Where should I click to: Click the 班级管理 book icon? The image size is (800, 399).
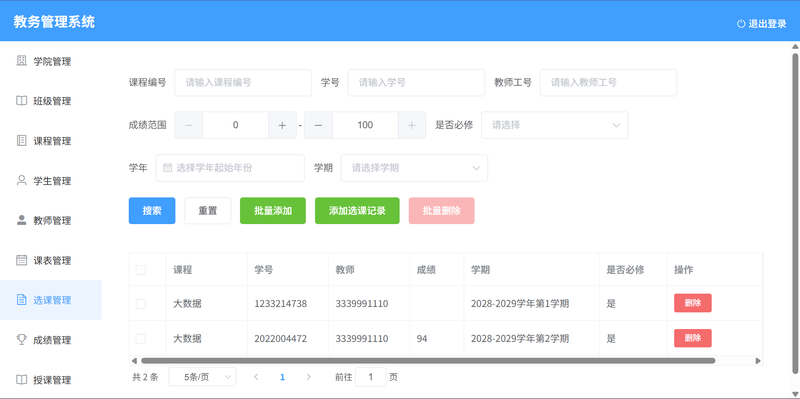click(x=21, y=101)
